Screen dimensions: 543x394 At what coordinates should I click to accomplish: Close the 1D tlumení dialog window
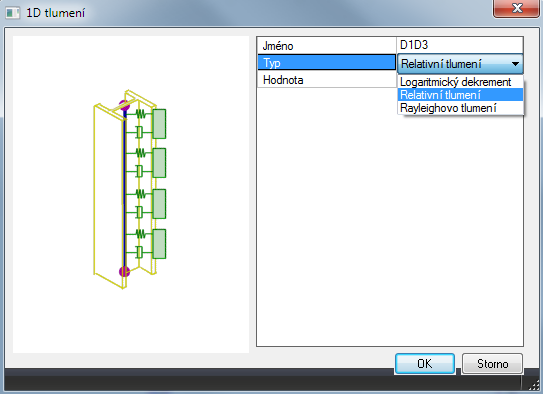(x=516, y=8)
